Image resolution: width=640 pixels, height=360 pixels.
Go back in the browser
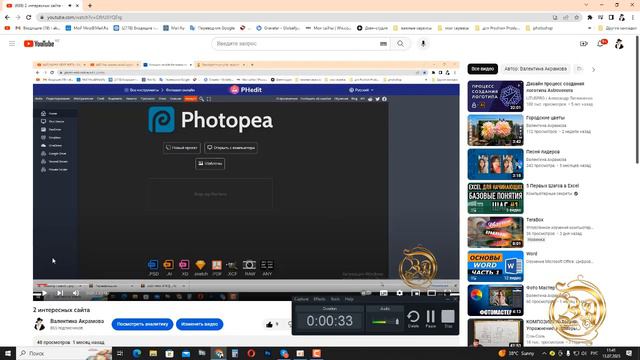click(7, 18)
